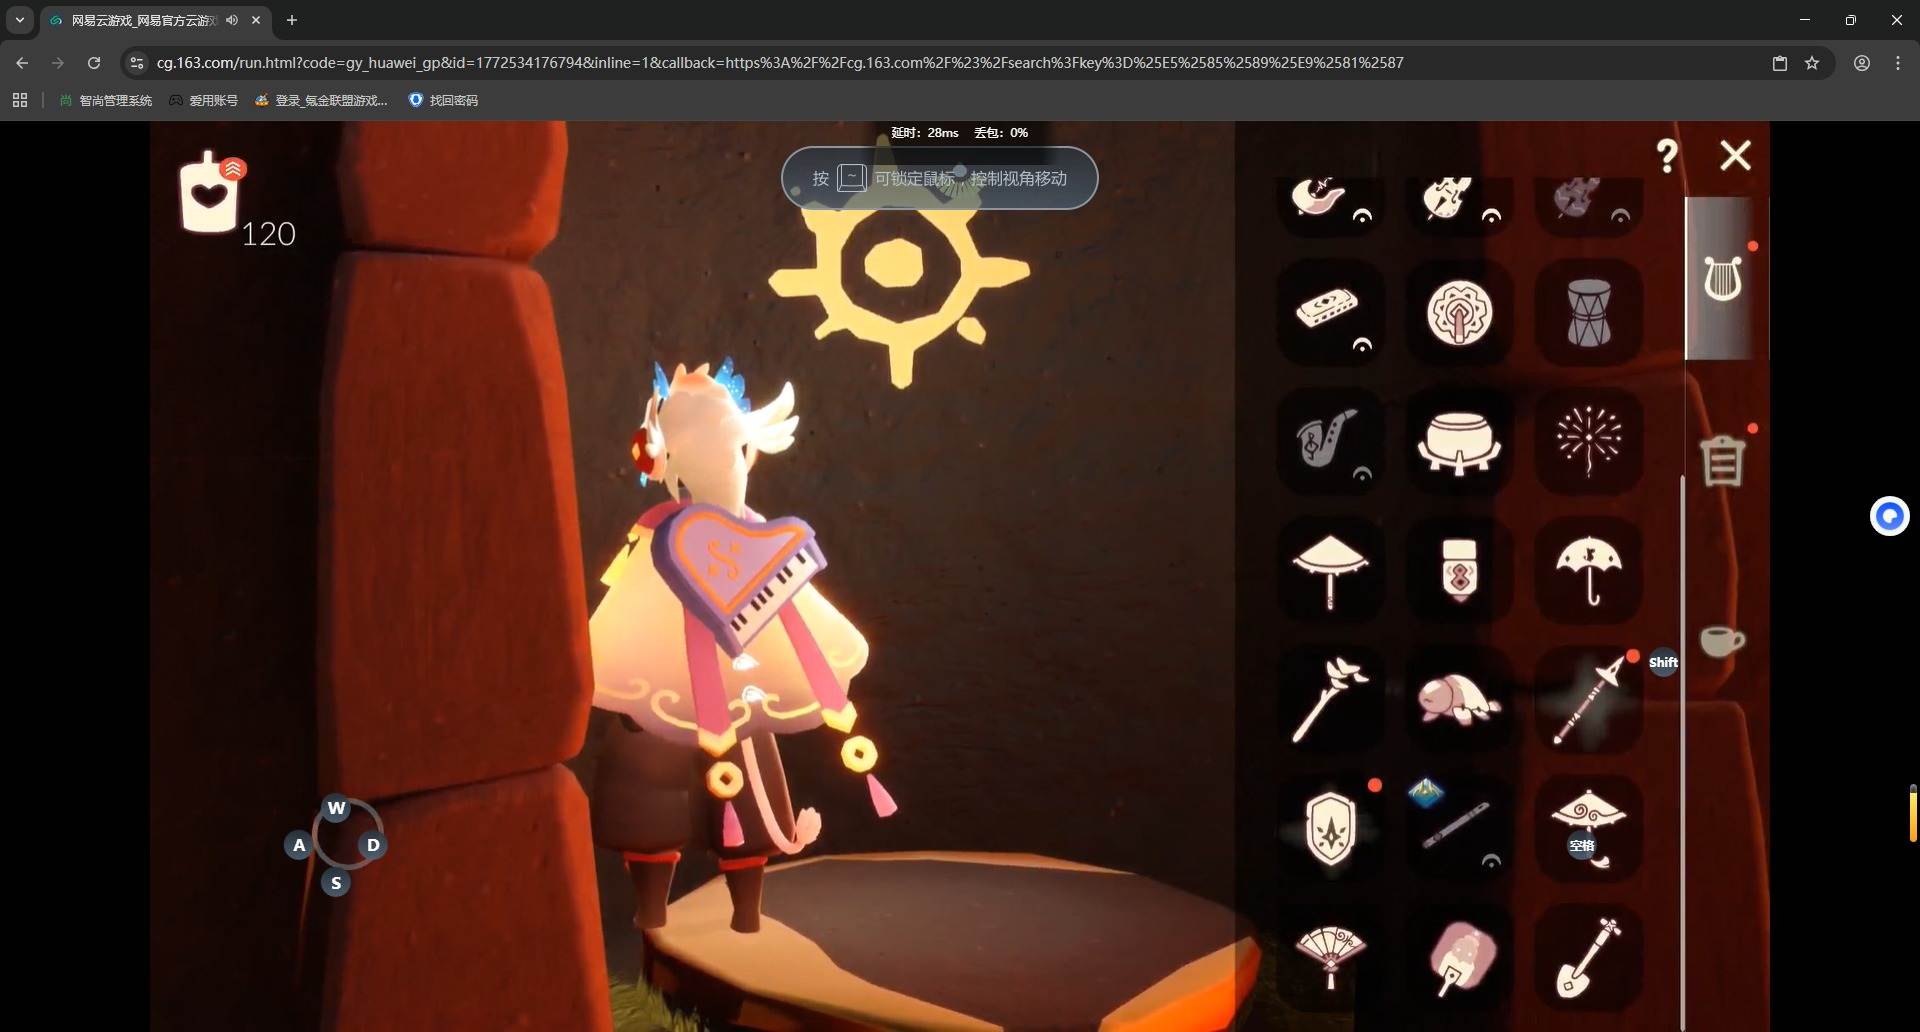View site information for cg.163.com
This screenshot has width=1920, height=1032.
click(x=137, y=63)
